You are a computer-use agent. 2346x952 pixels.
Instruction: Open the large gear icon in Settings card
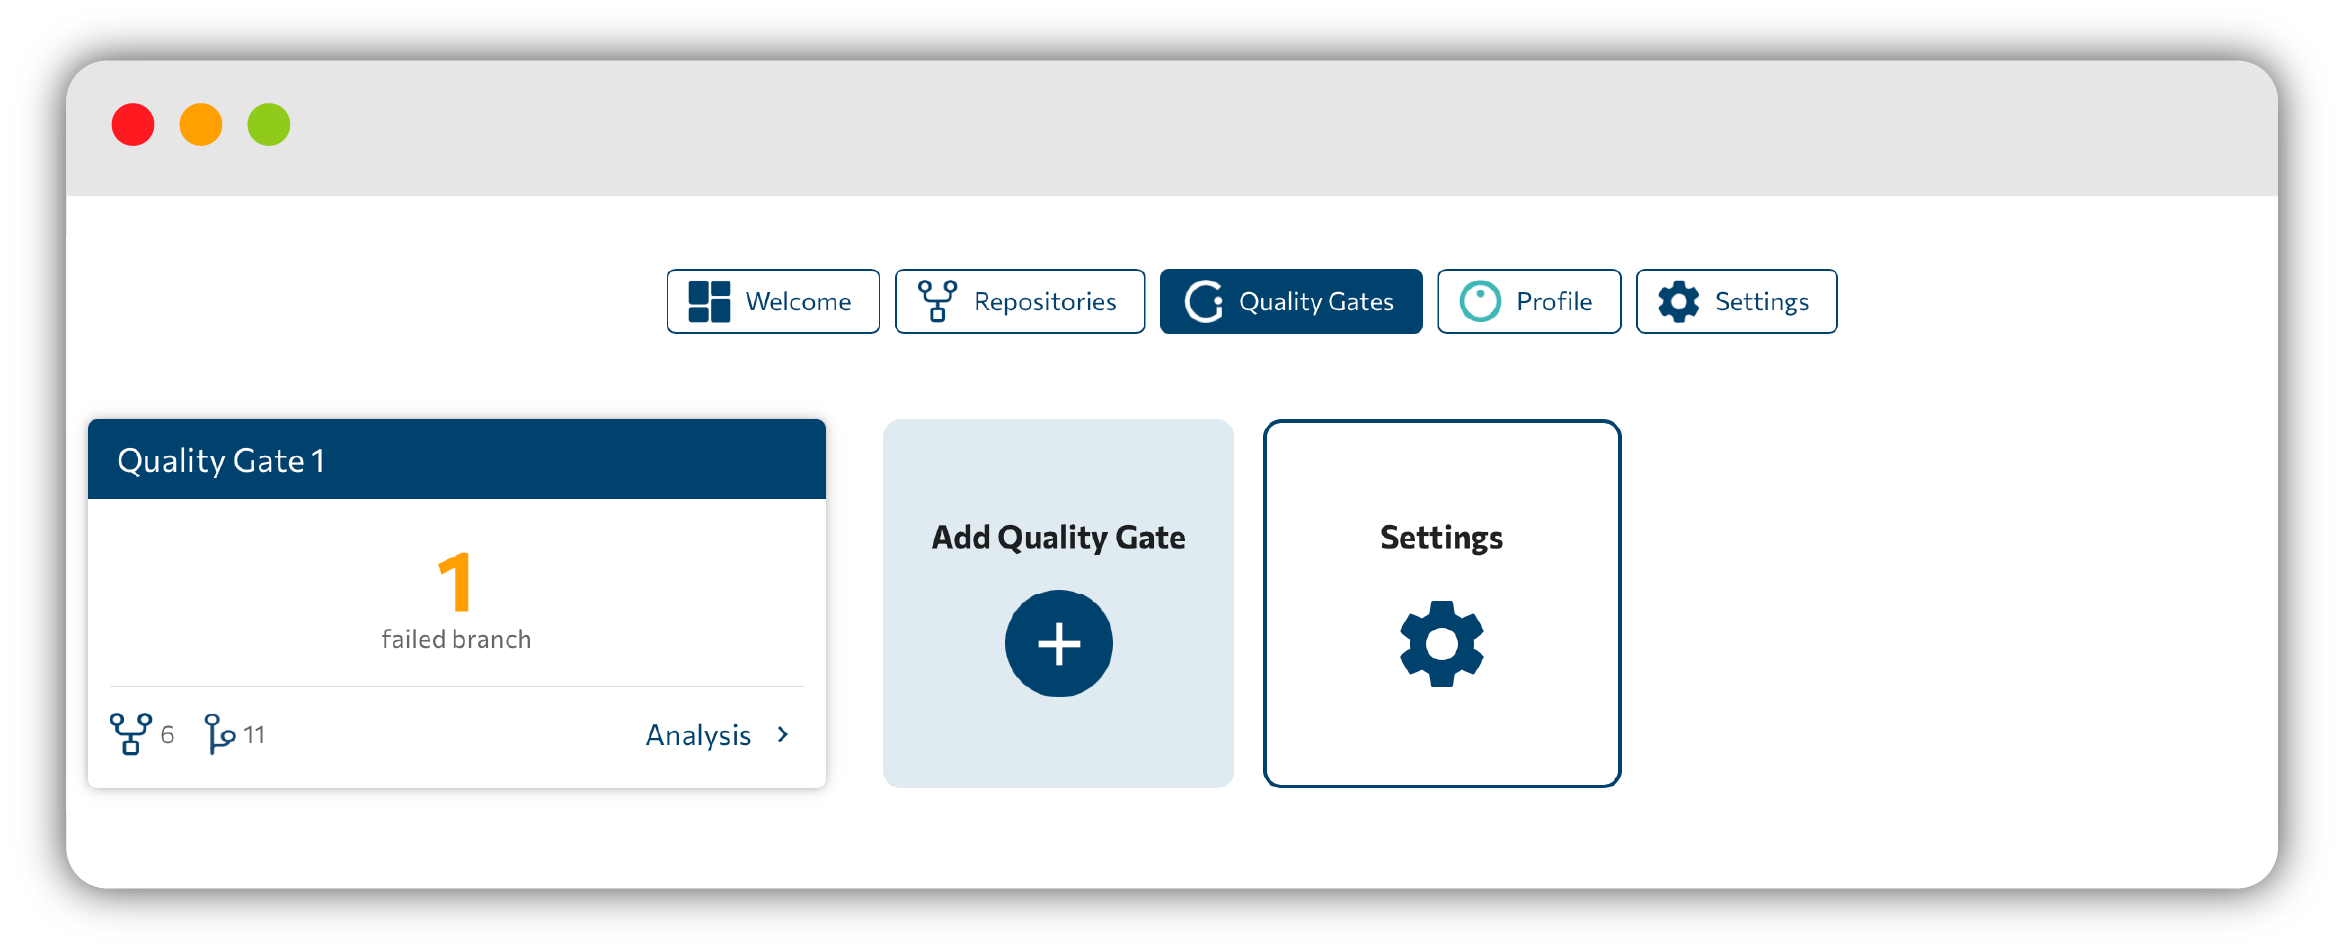tap(1441, 643)
